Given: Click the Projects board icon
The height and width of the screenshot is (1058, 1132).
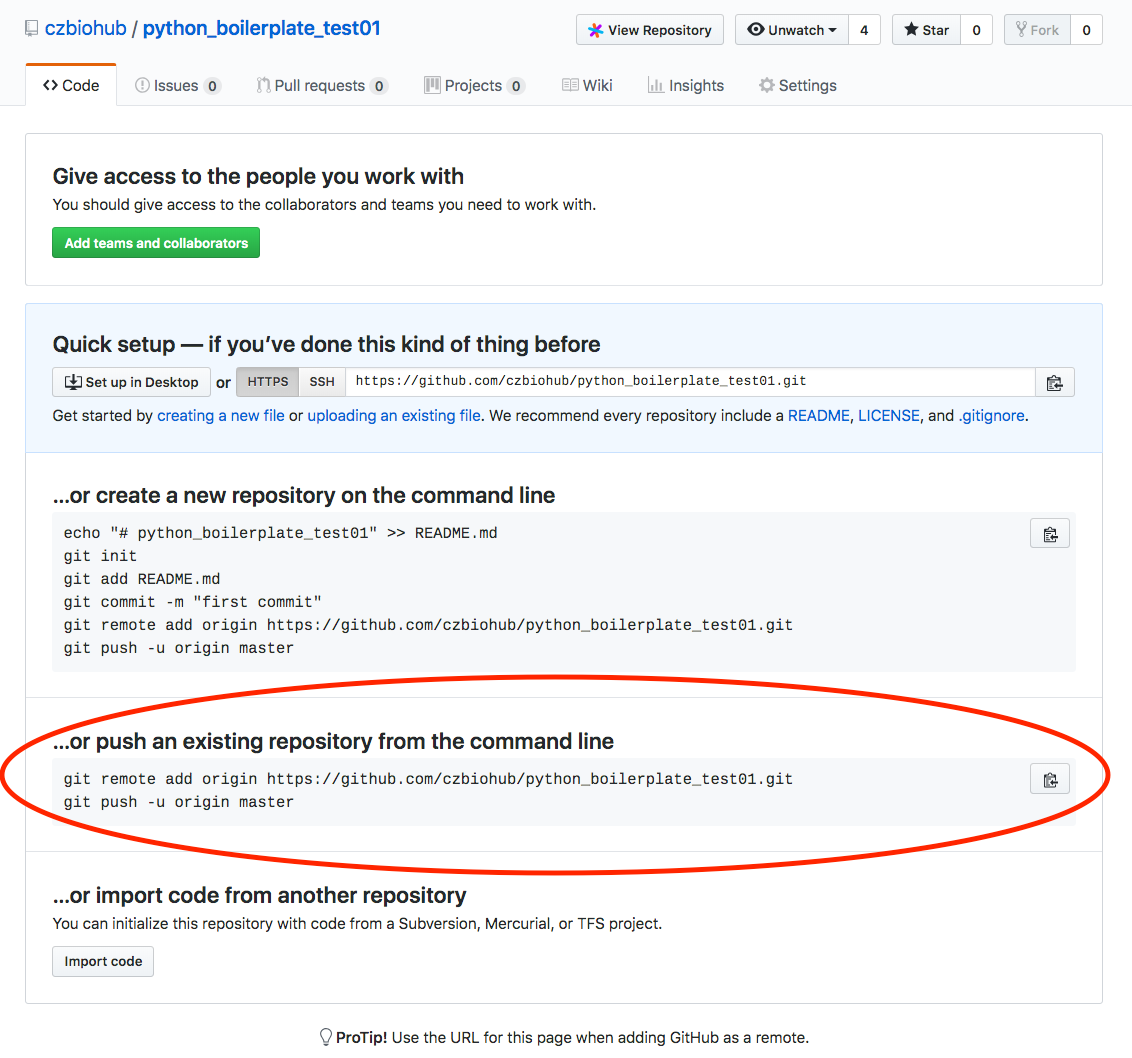Looking at the screenshot, I should (432, 85).
